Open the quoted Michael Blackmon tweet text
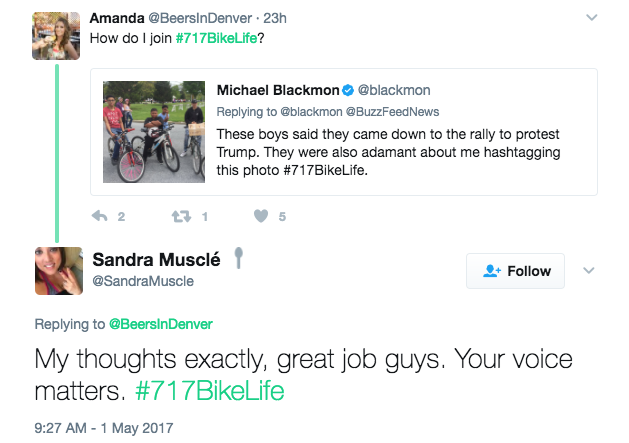Viewport: 629px width, 443px height. coord(388,152)
